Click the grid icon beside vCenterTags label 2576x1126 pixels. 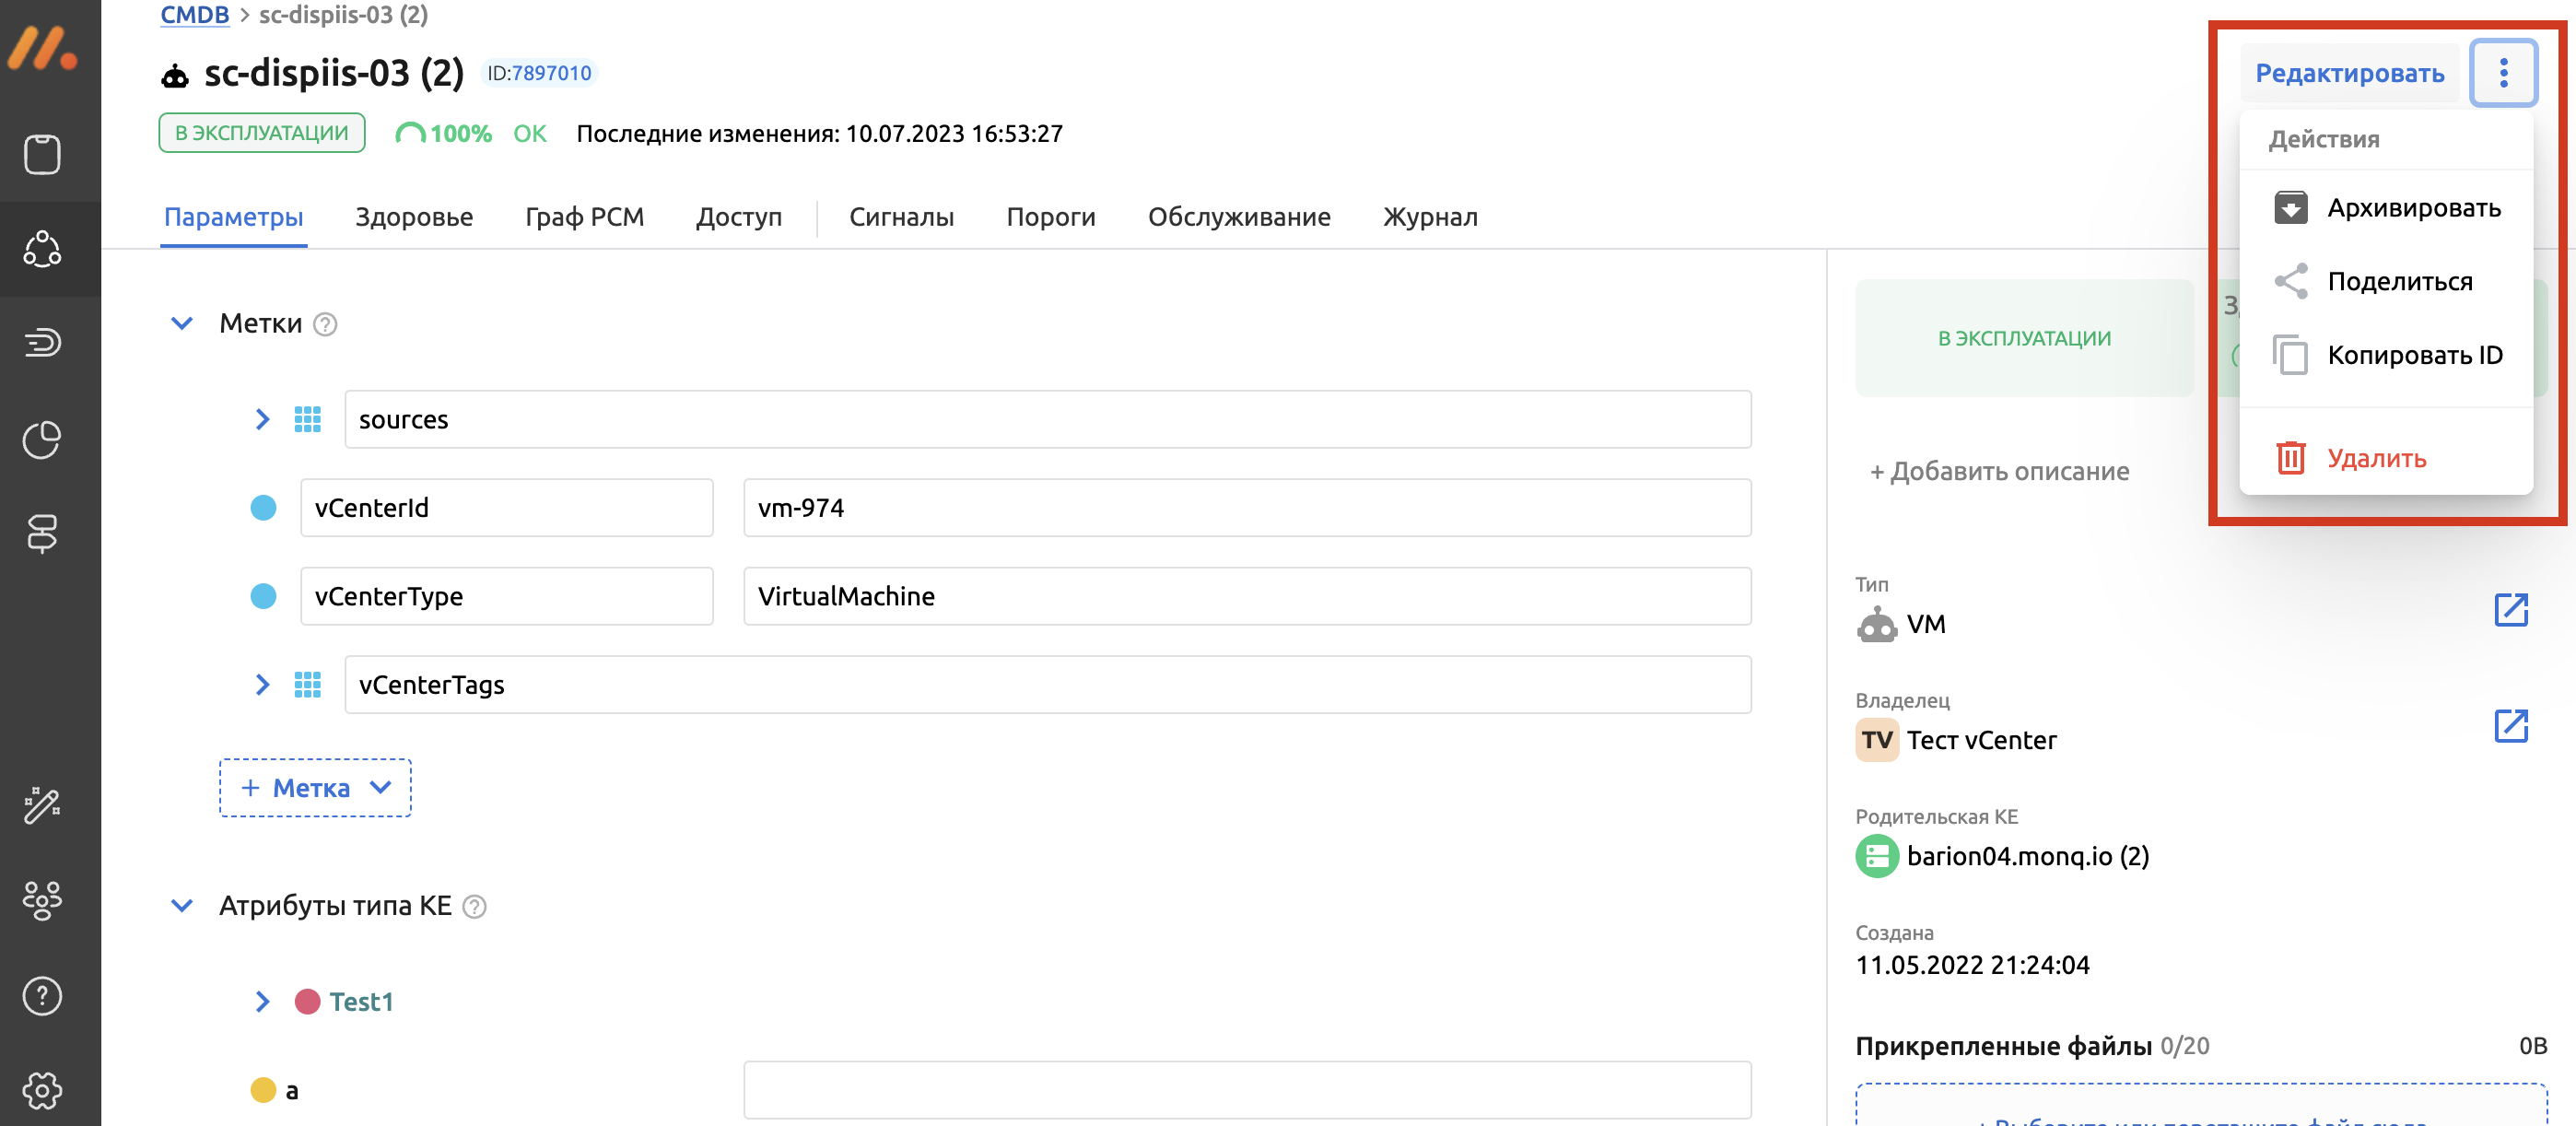click(x=307, y=684)
